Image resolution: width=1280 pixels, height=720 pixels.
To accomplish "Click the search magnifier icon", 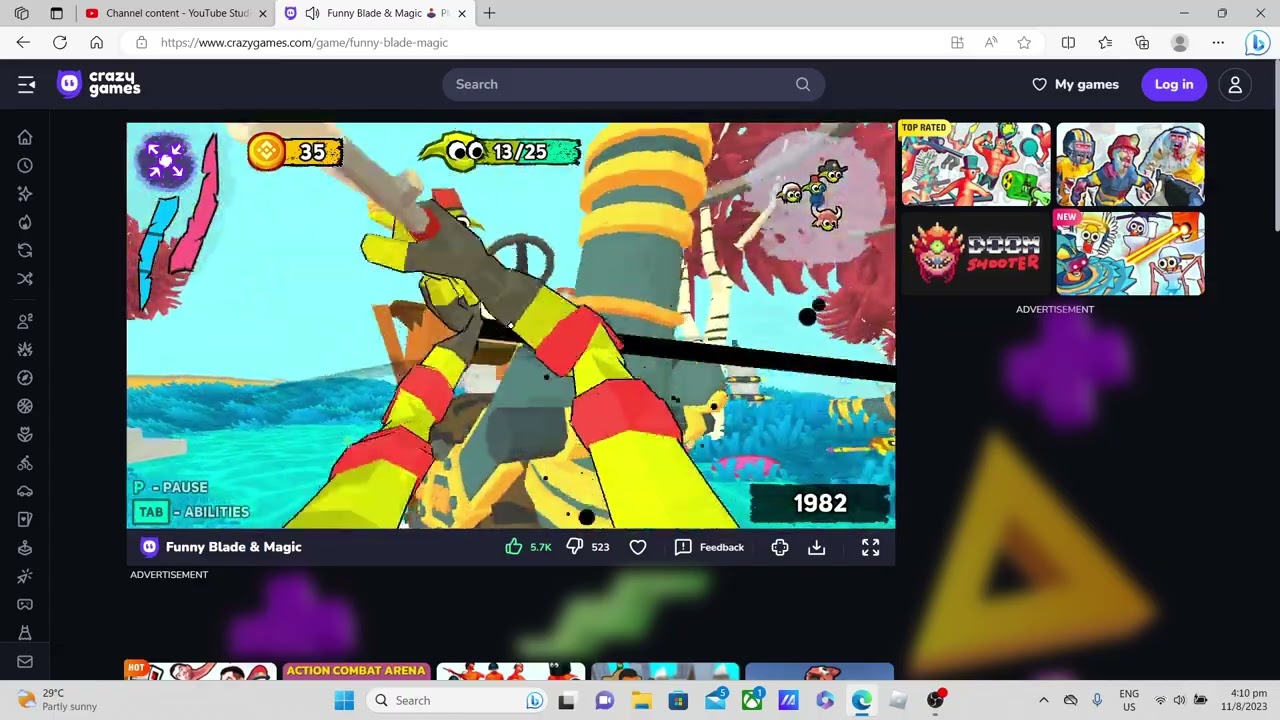I will pyautogui.click(x=803, y=85).
